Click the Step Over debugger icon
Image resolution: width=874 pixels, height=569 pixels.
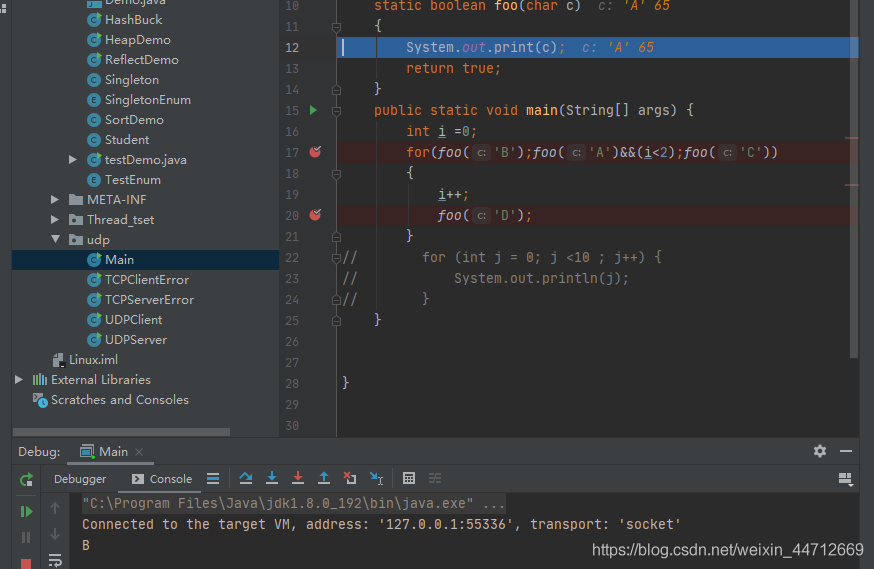click(x=246, y=479)
